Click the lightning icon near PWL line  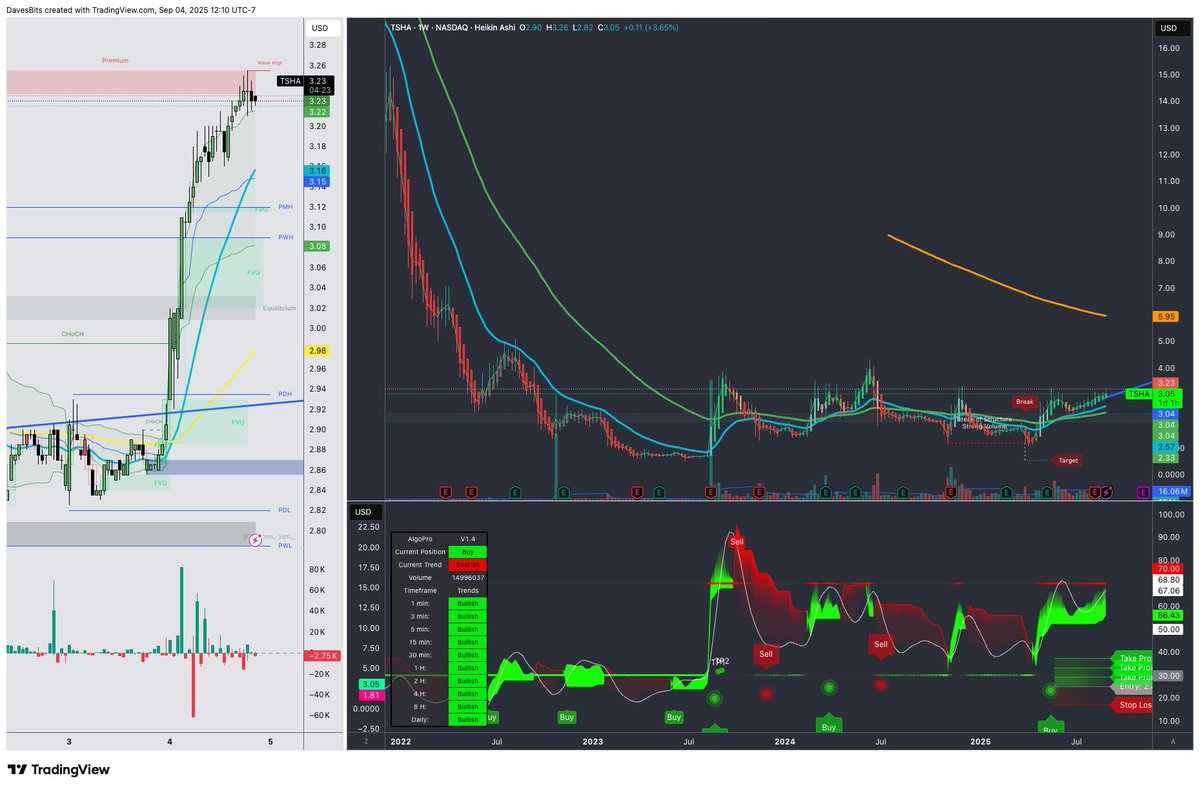coord(255,539)
